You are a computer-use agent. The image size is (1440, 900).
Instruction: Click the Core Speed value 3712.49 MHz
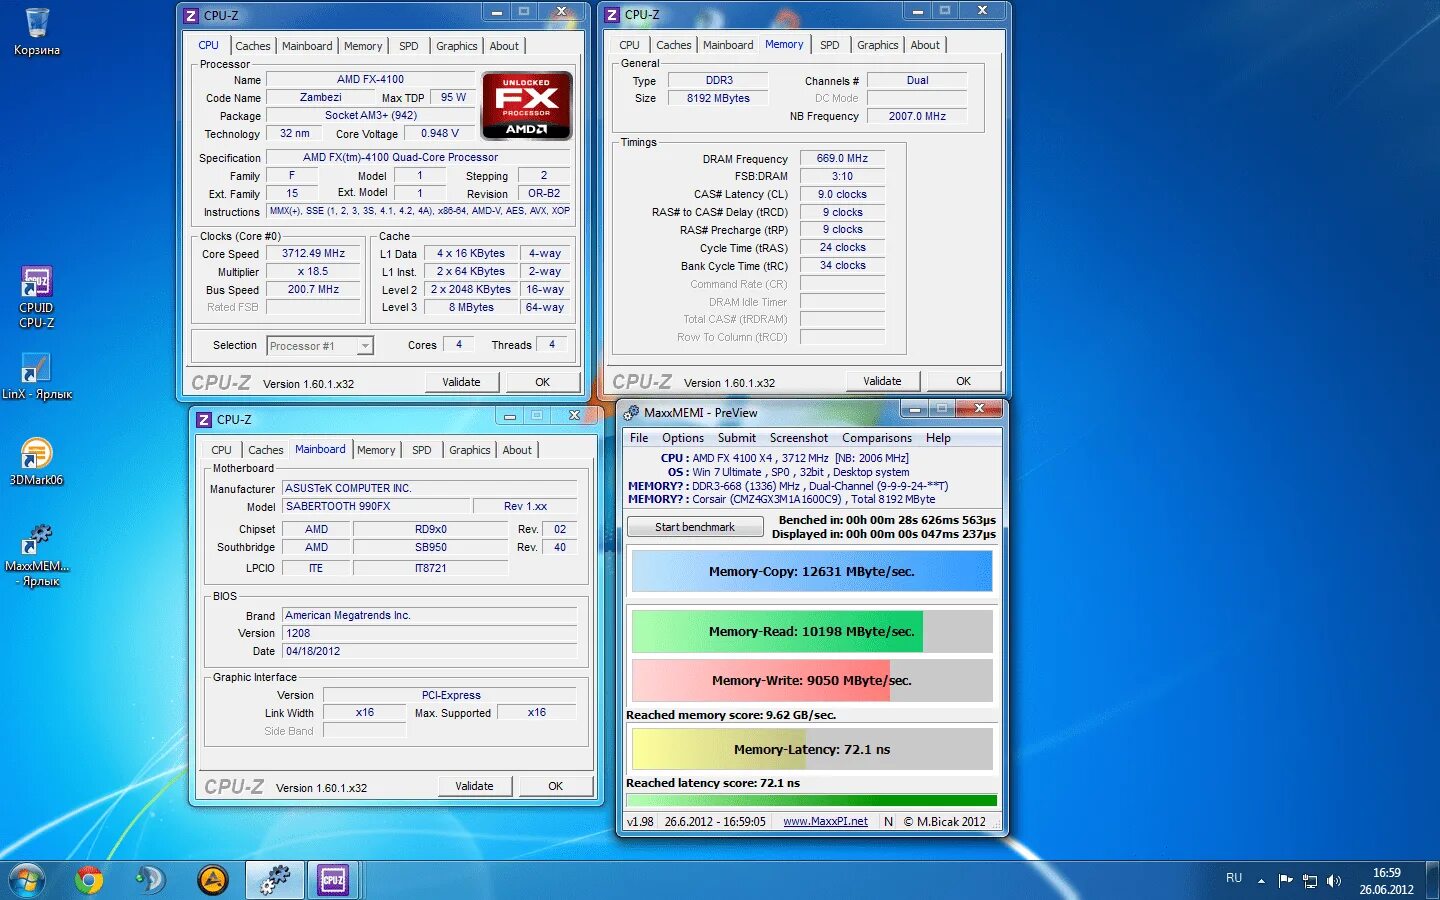pyautogui.click(x=313, y=254)
